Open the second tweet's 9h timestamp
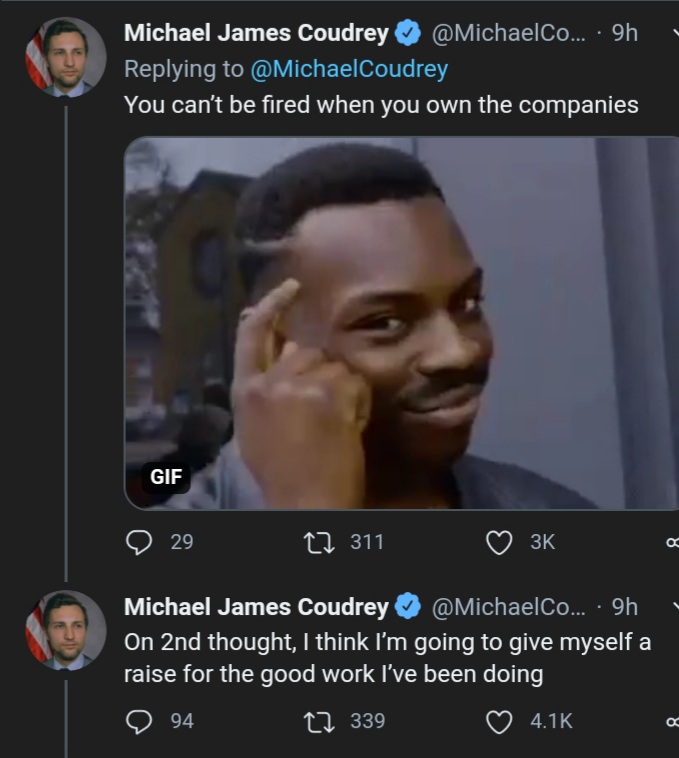 point(624,607)
